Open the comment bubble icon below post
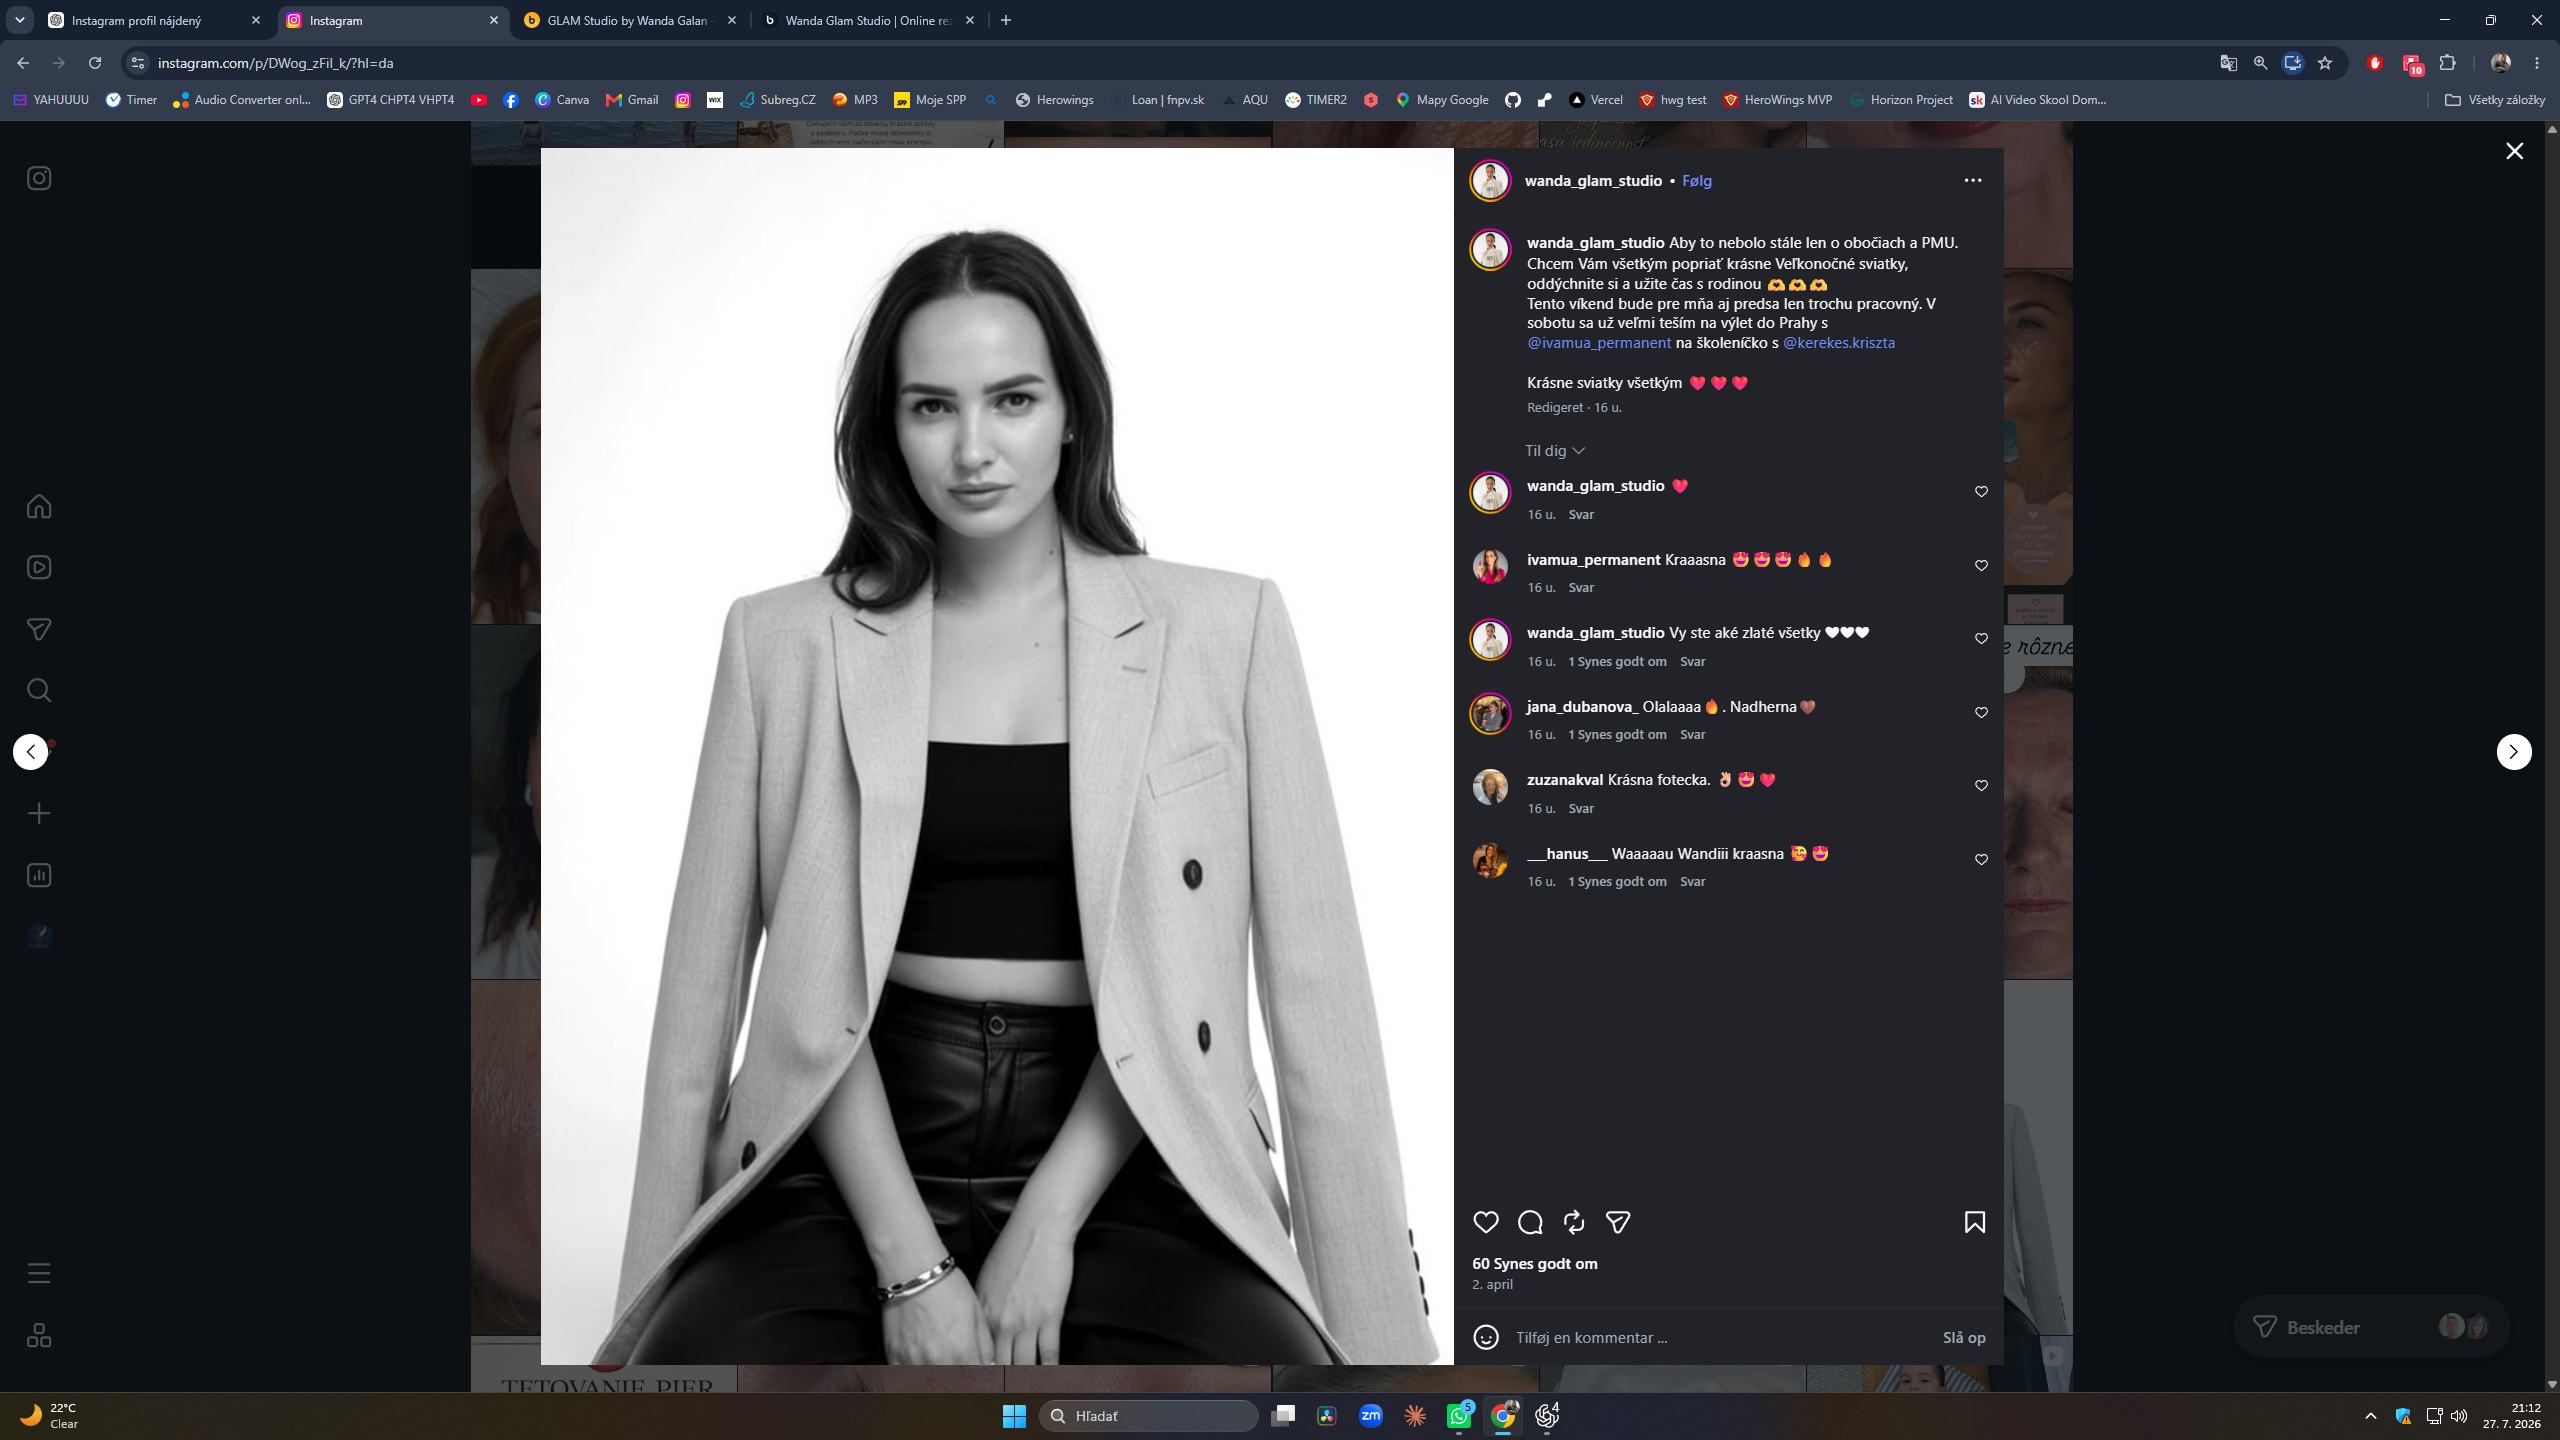The image size is (2560, 1440). [1530, 1222]
